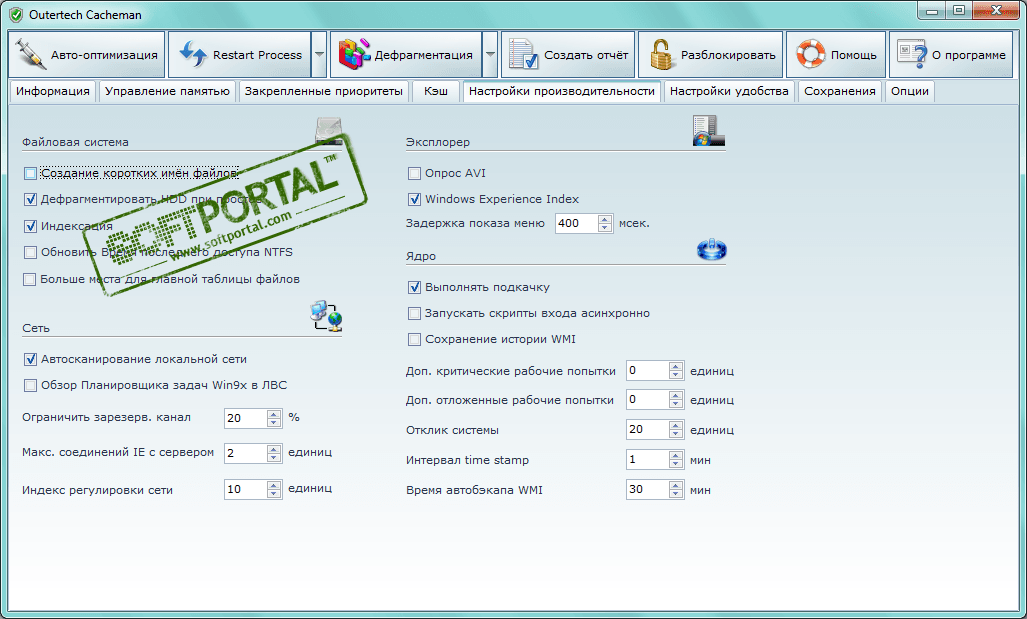Screen dimensions: 1027x619
Task: Open the Информация tab
Action: click(x=53, y=91)
